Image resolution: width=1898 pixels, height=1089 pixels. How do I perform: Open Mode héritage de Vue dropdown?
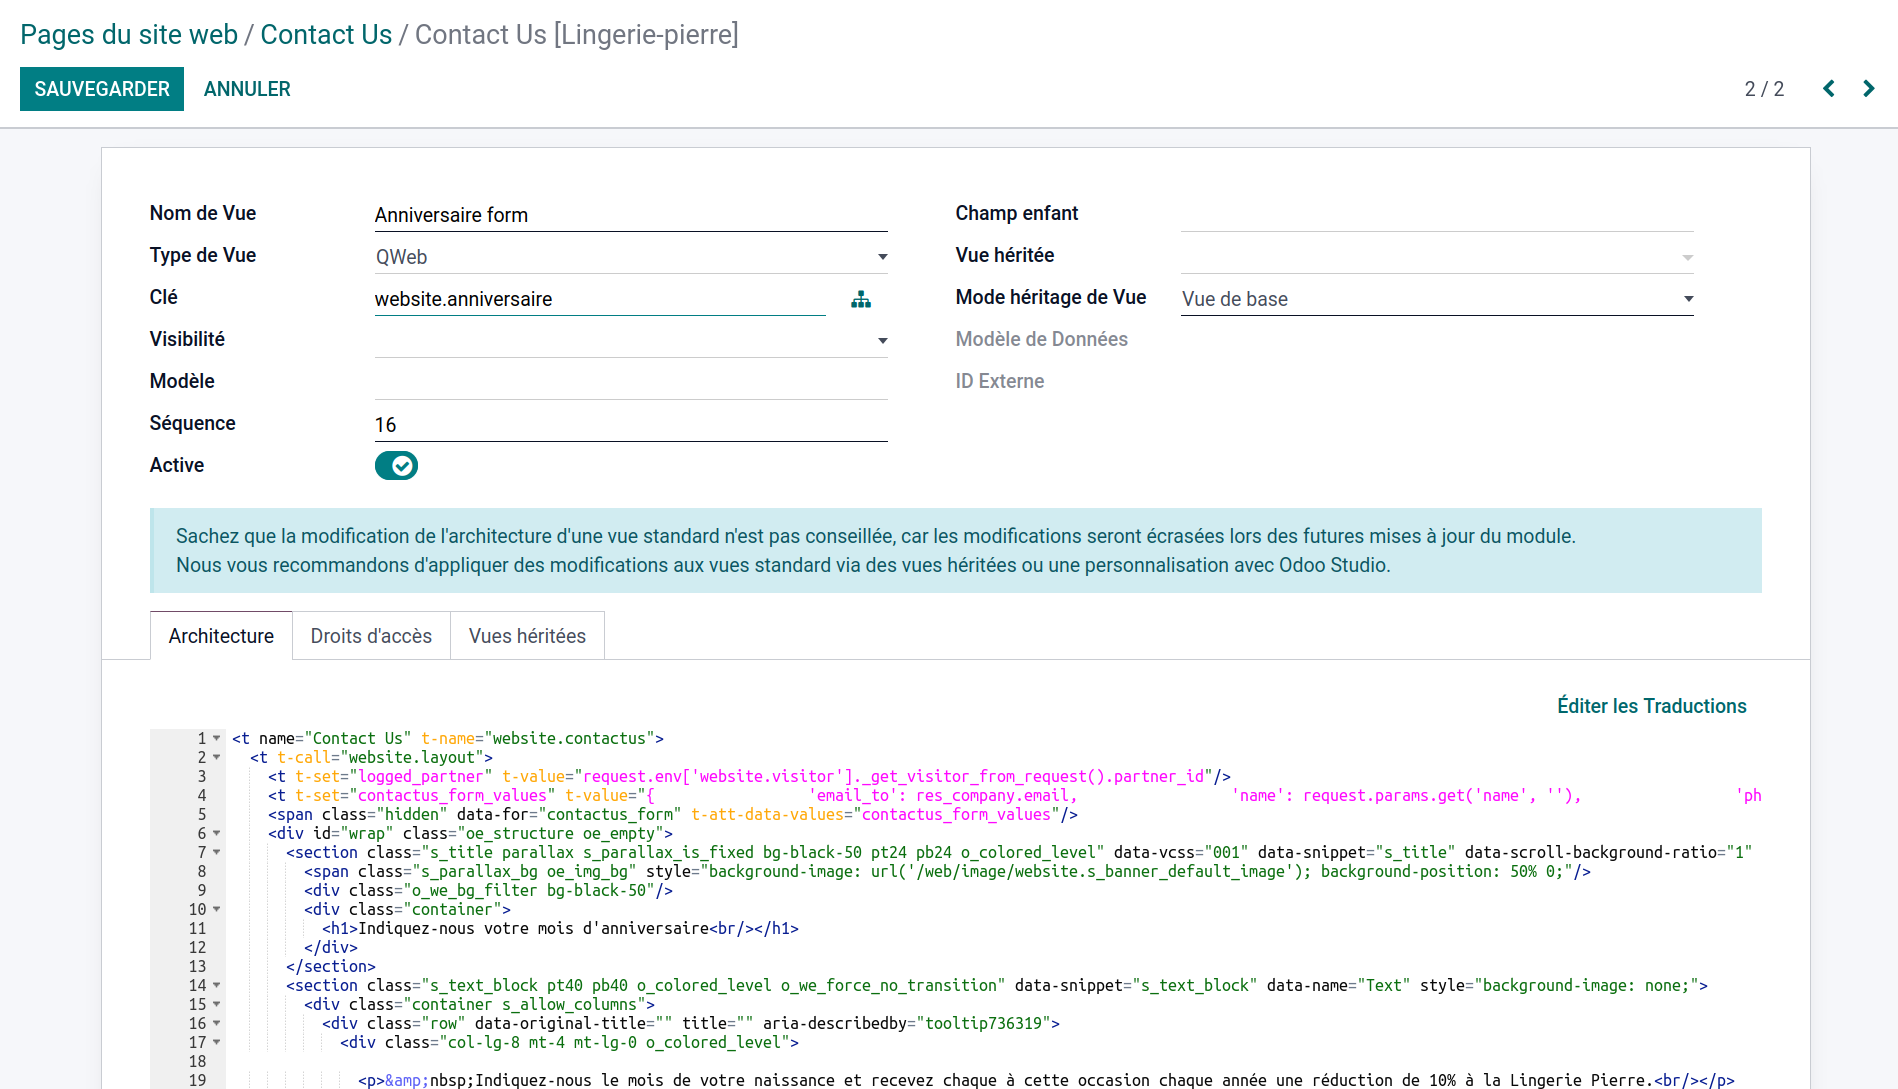pyautogui.click(x=1436, y=299)
